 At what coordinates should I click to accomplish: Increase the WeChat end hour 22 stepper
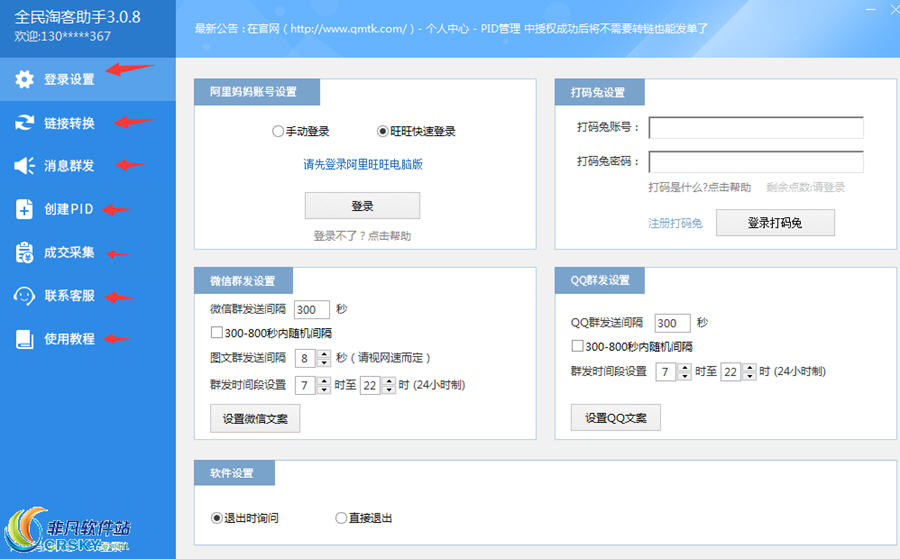tap(389, 381)
